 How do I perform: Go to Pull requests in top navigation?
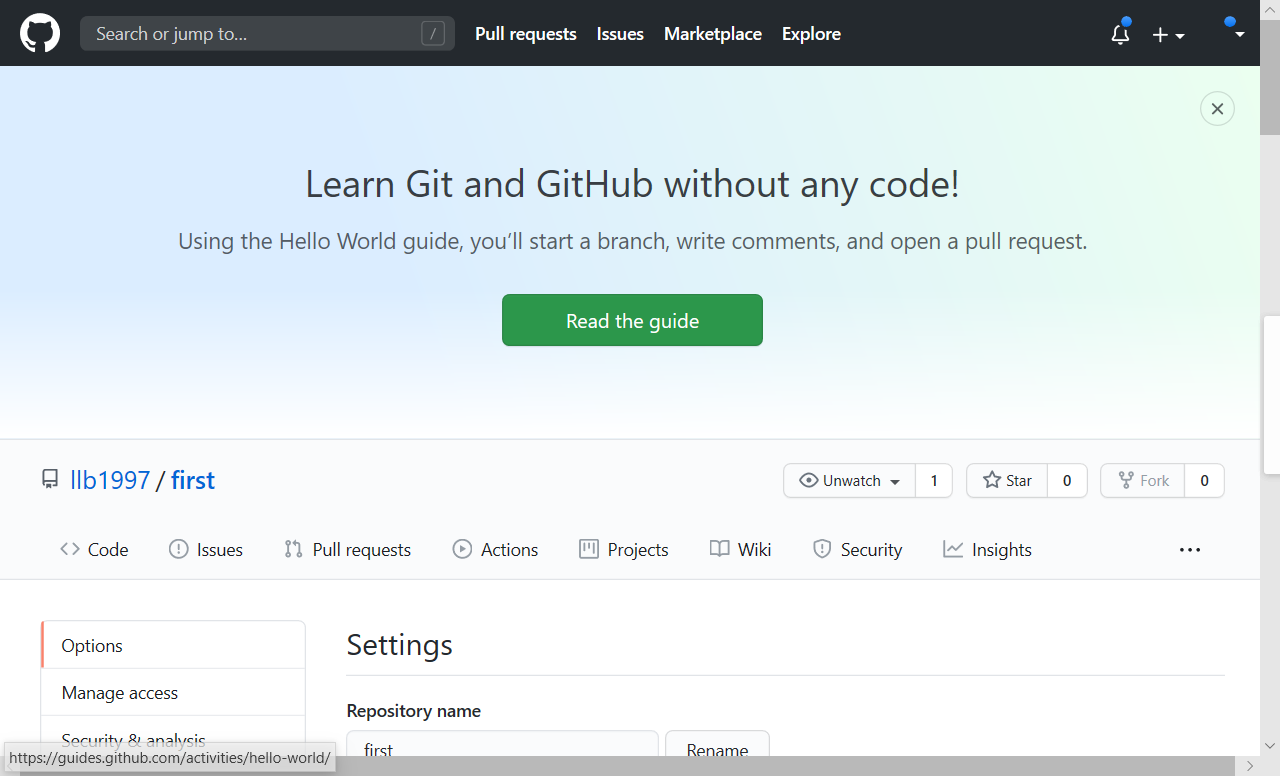pyautogui.click(x=526, y=33)
